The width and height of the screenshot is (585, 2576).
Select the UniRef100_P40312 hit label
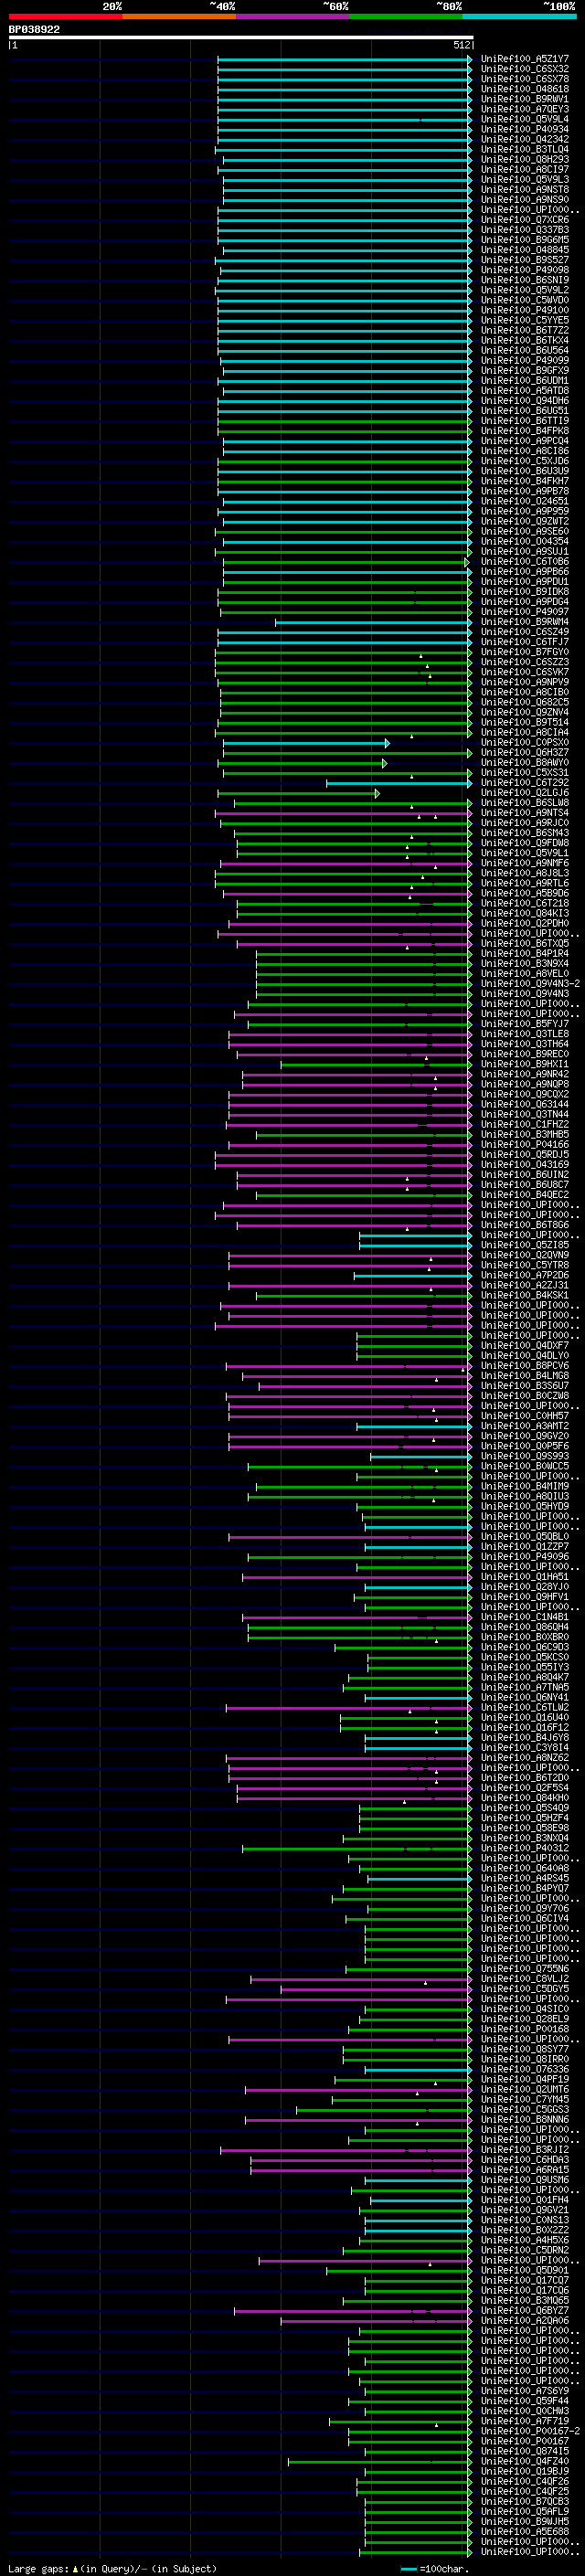pyautogui.click(x=525, y=1849)
